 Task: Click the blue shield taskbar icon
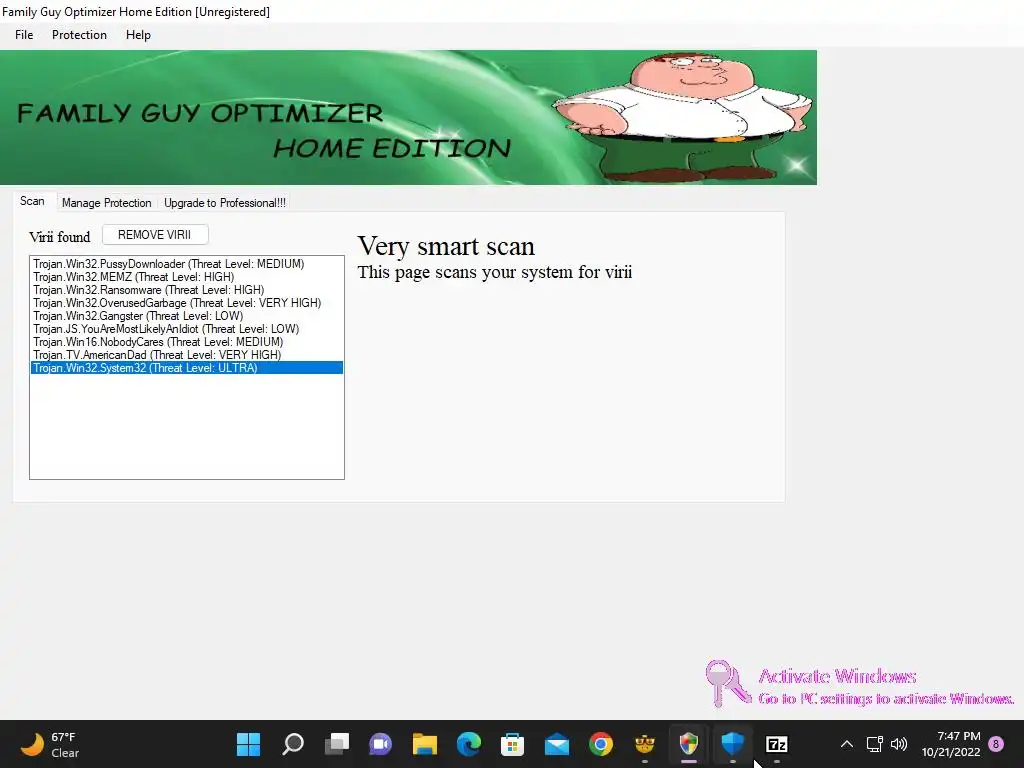[x=733, y=744]
